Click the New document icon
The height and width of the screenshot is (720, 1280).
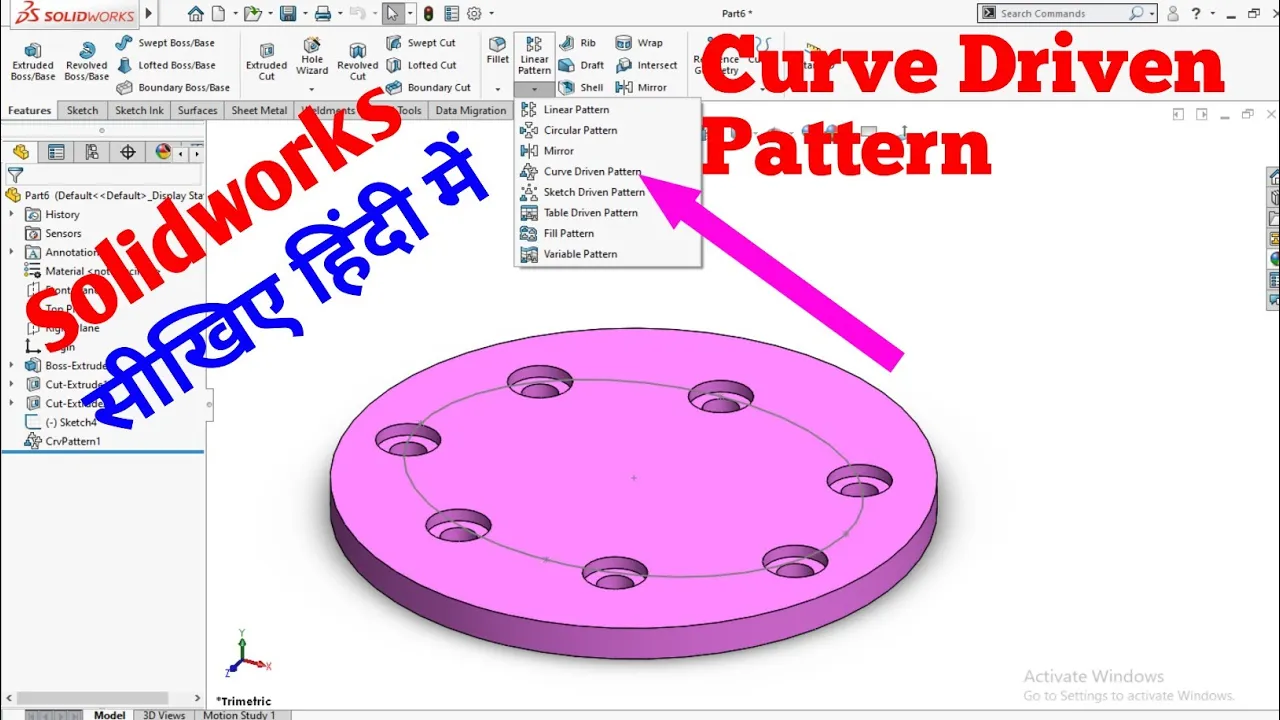219,13
